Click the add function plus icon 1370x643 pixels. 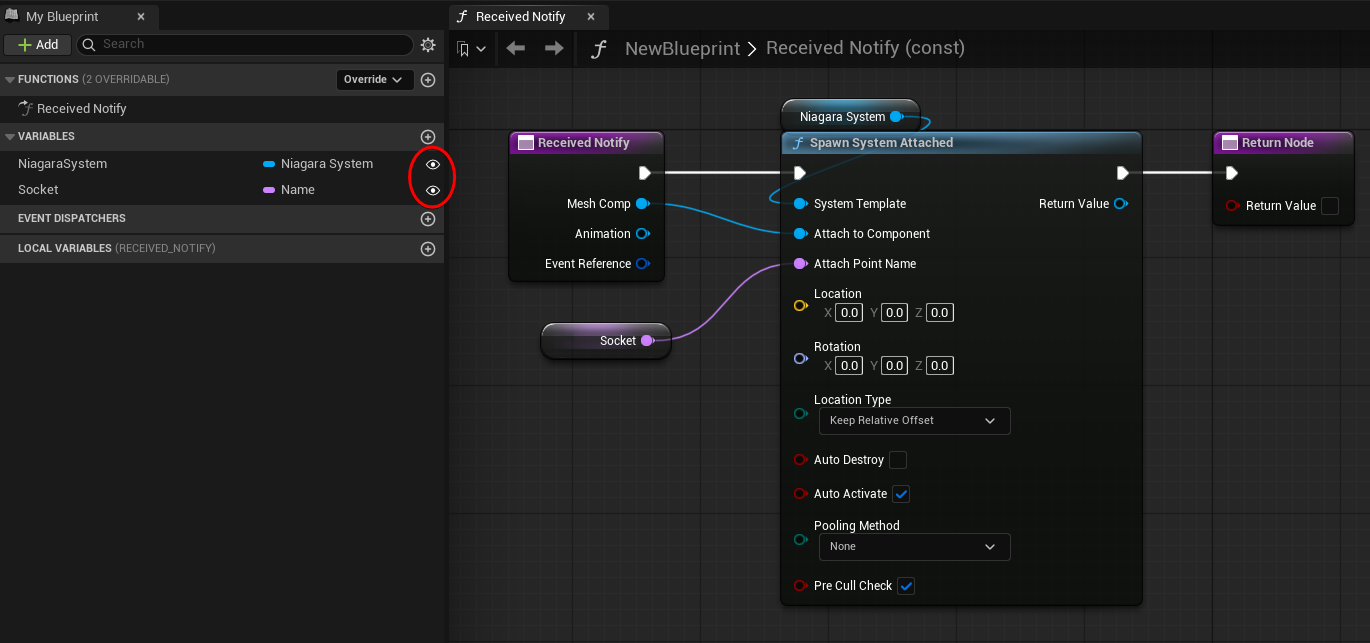pyautogui.click(x=428, y=80)
